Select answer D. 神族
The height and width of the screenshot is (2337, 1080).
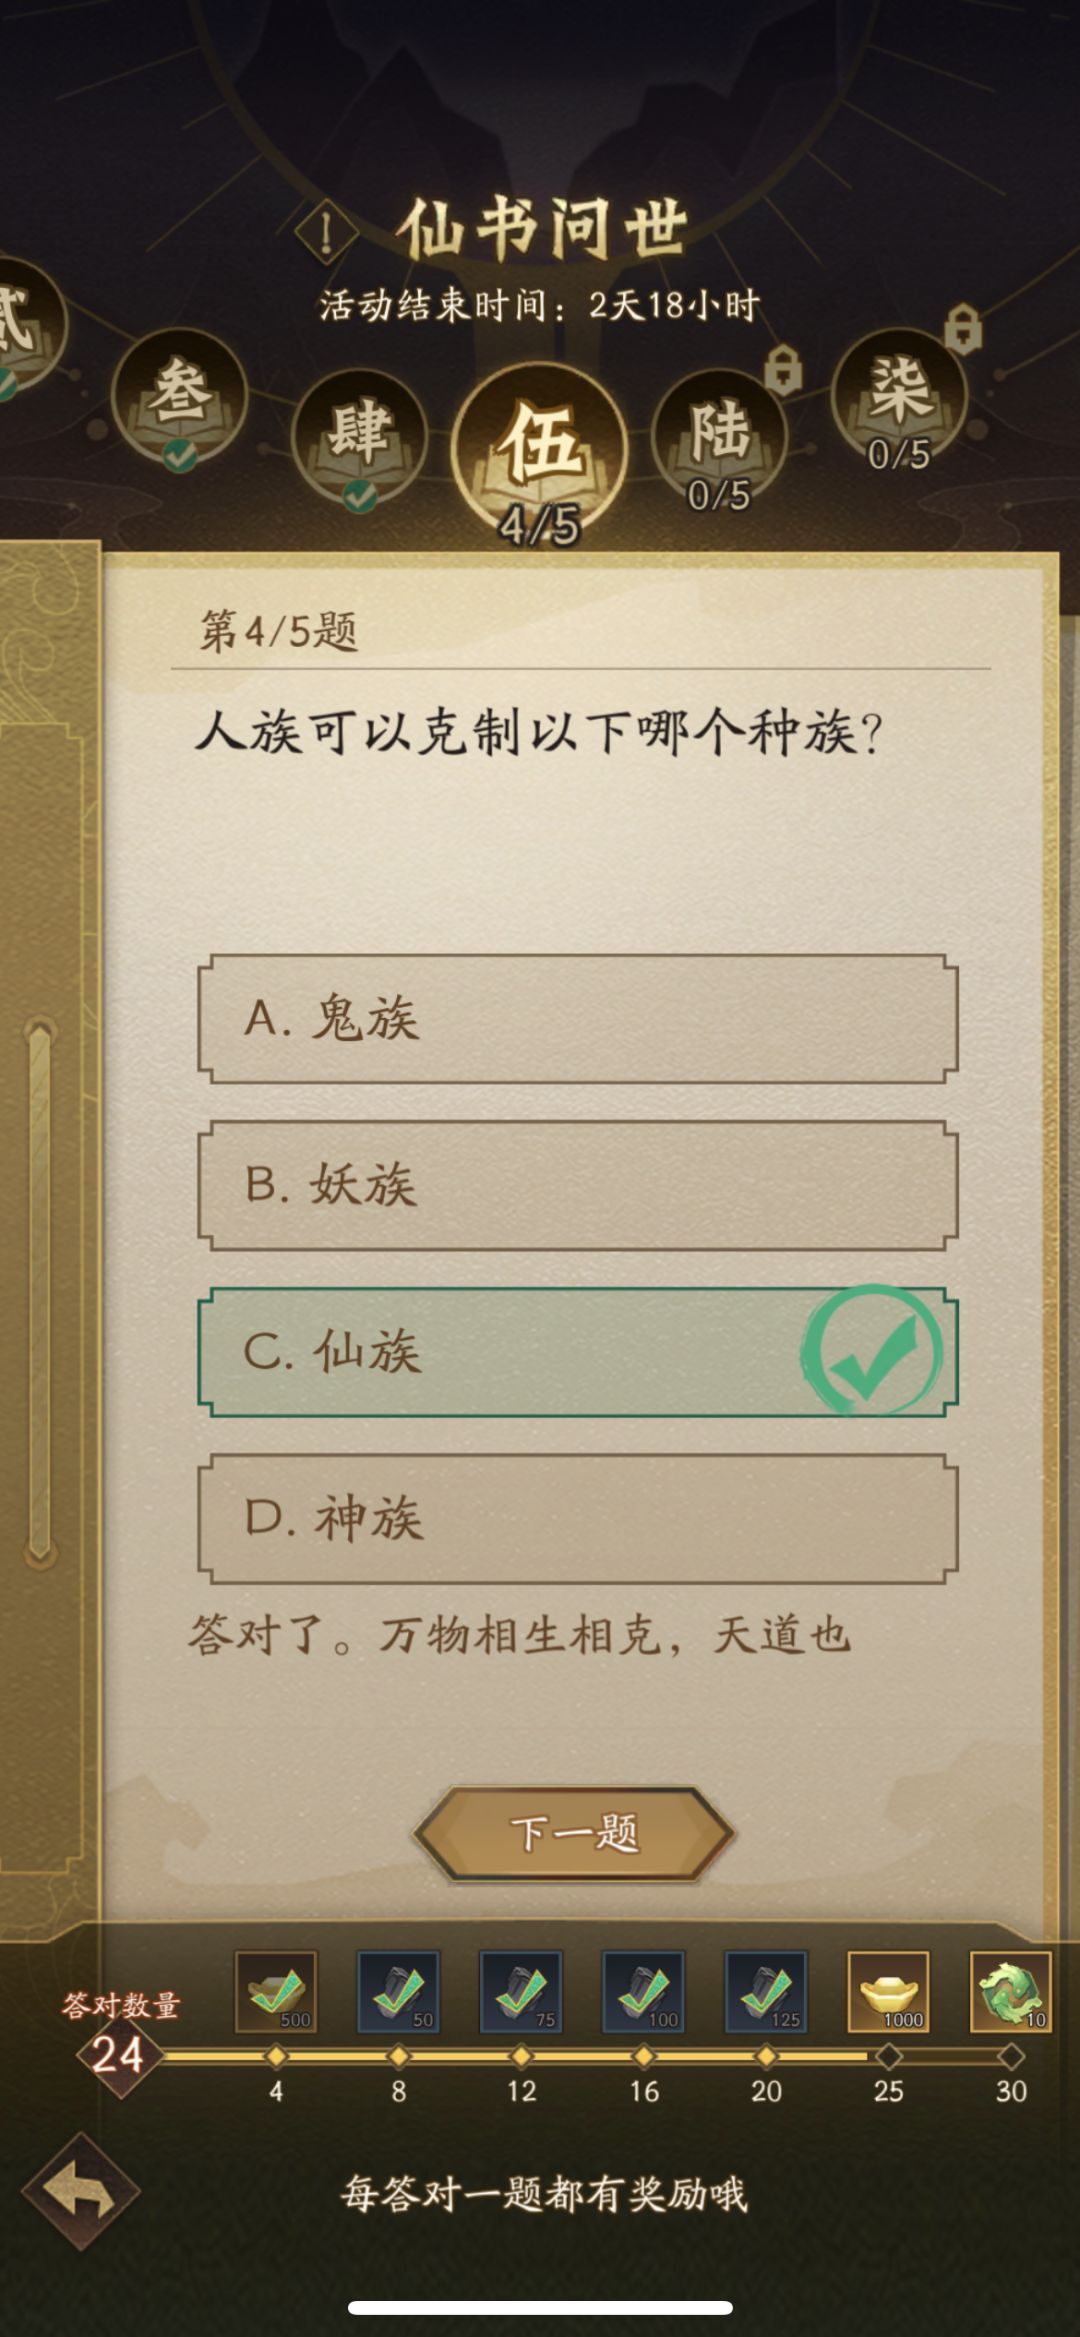point(577,1518)
